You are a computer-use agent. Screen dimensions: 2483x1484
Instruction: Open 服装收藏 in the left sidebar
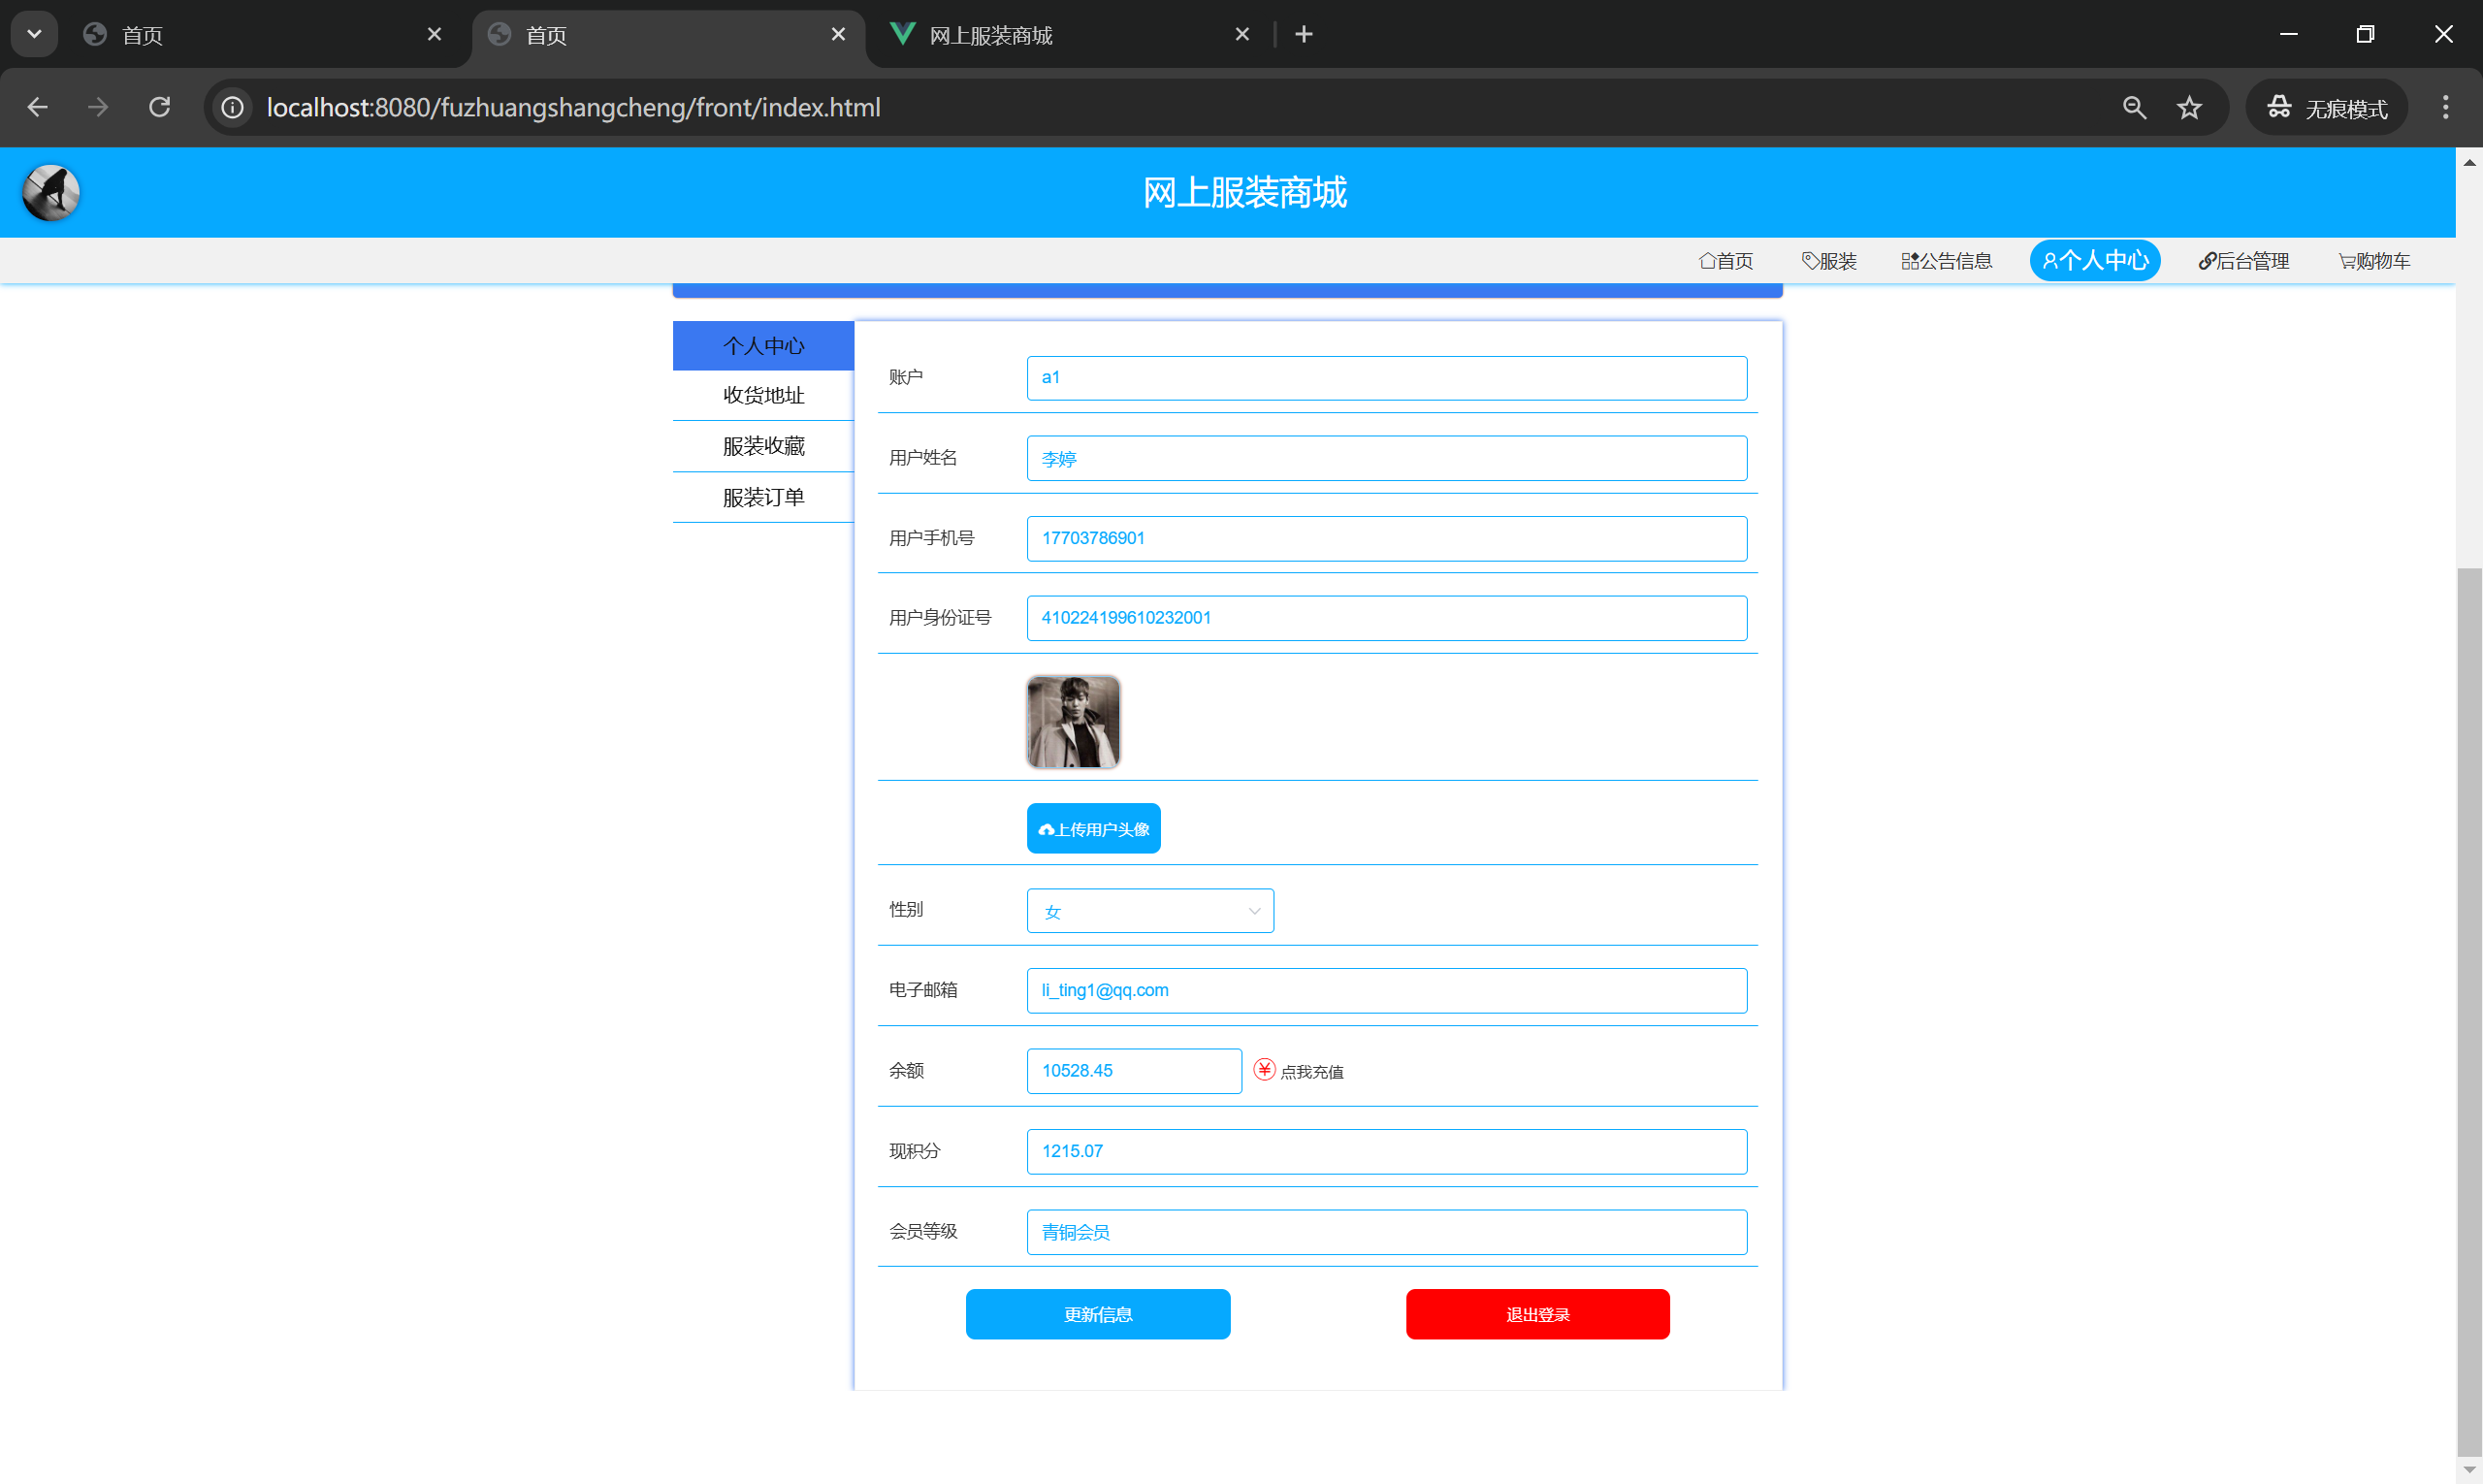(763, 447)
